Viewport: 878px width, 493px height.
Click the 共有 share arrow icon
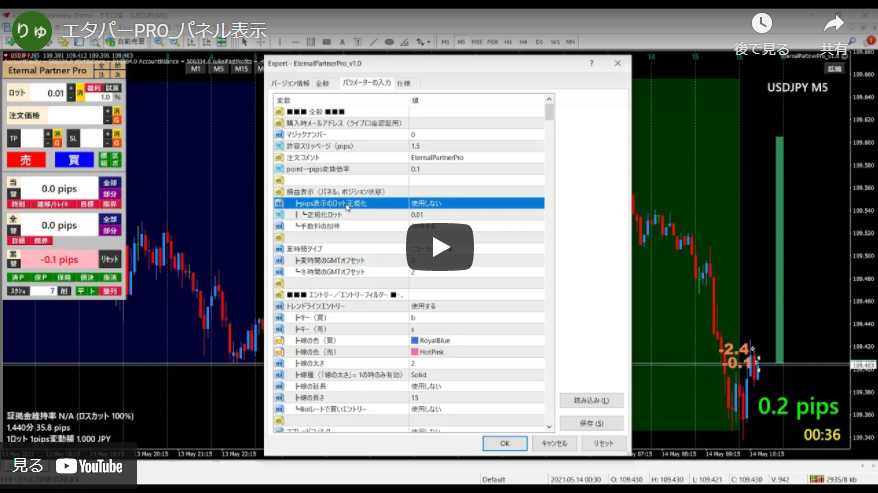click(834, 24)
